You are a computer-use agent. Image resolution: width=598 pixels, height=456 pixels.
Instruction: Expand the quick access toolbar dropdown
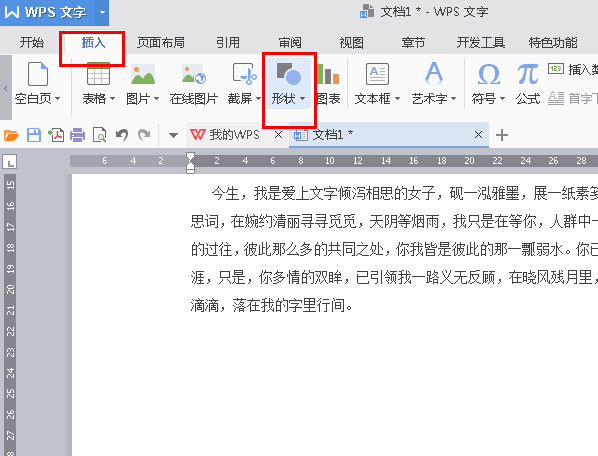[173, 135]
